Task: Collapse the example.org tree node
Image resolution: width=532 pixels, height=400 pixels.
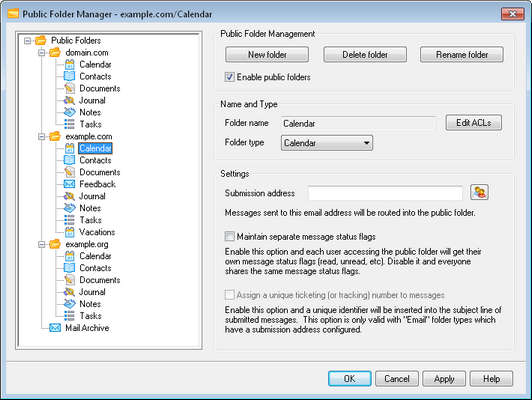Action: (41, 244)
